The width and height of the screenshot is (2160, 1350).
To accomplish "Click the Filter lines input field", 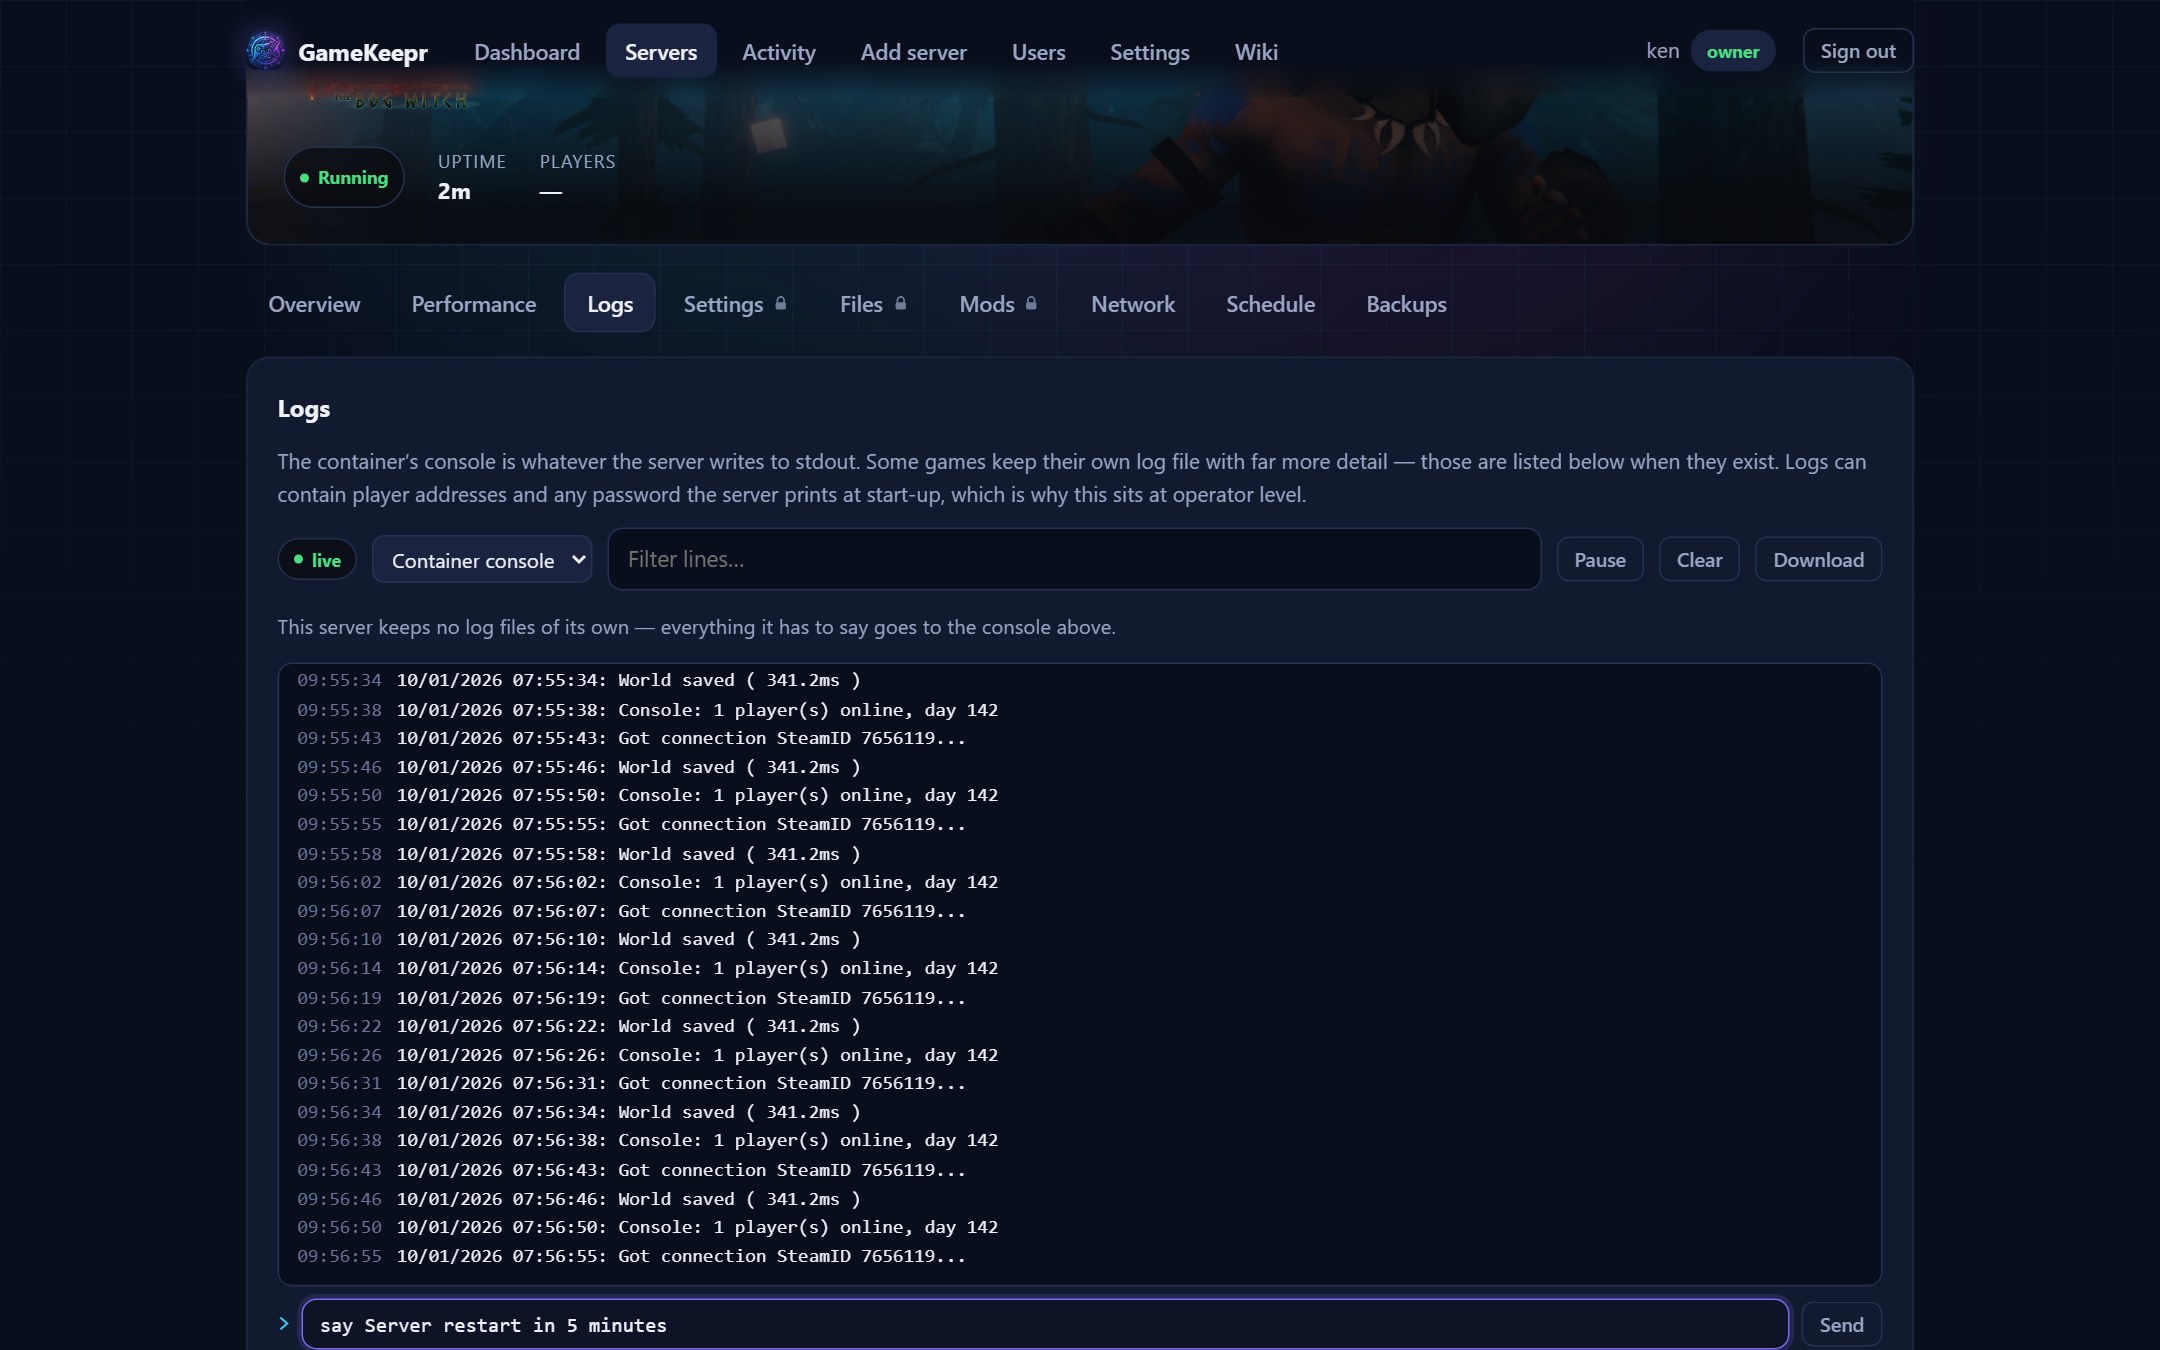I will point(1074,559).
